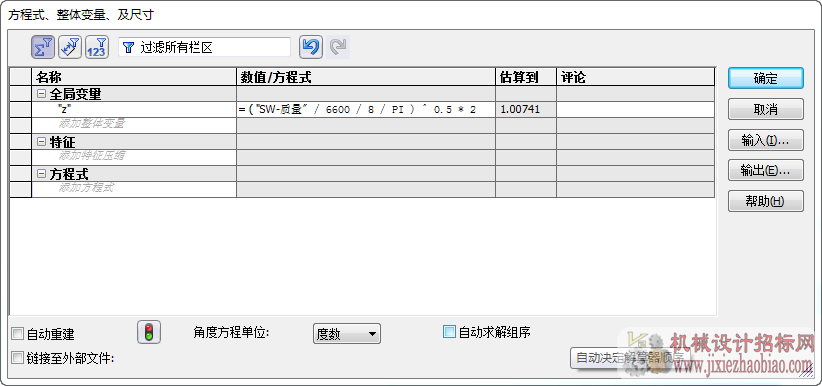Select the Equation View filter icon
The width and height of the screenshot is (822, 386).
point(43,47)
